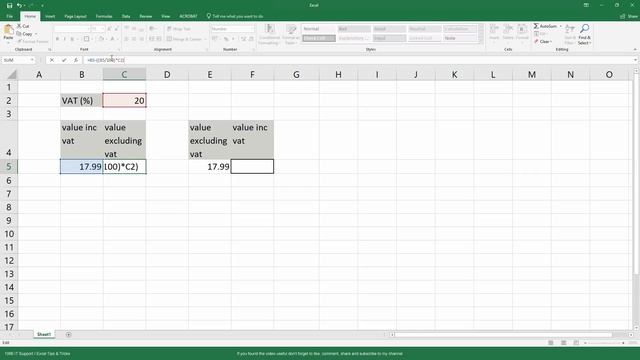Click the Share button
This screenshot has width=640, height=360.
[x=629, y=16]
